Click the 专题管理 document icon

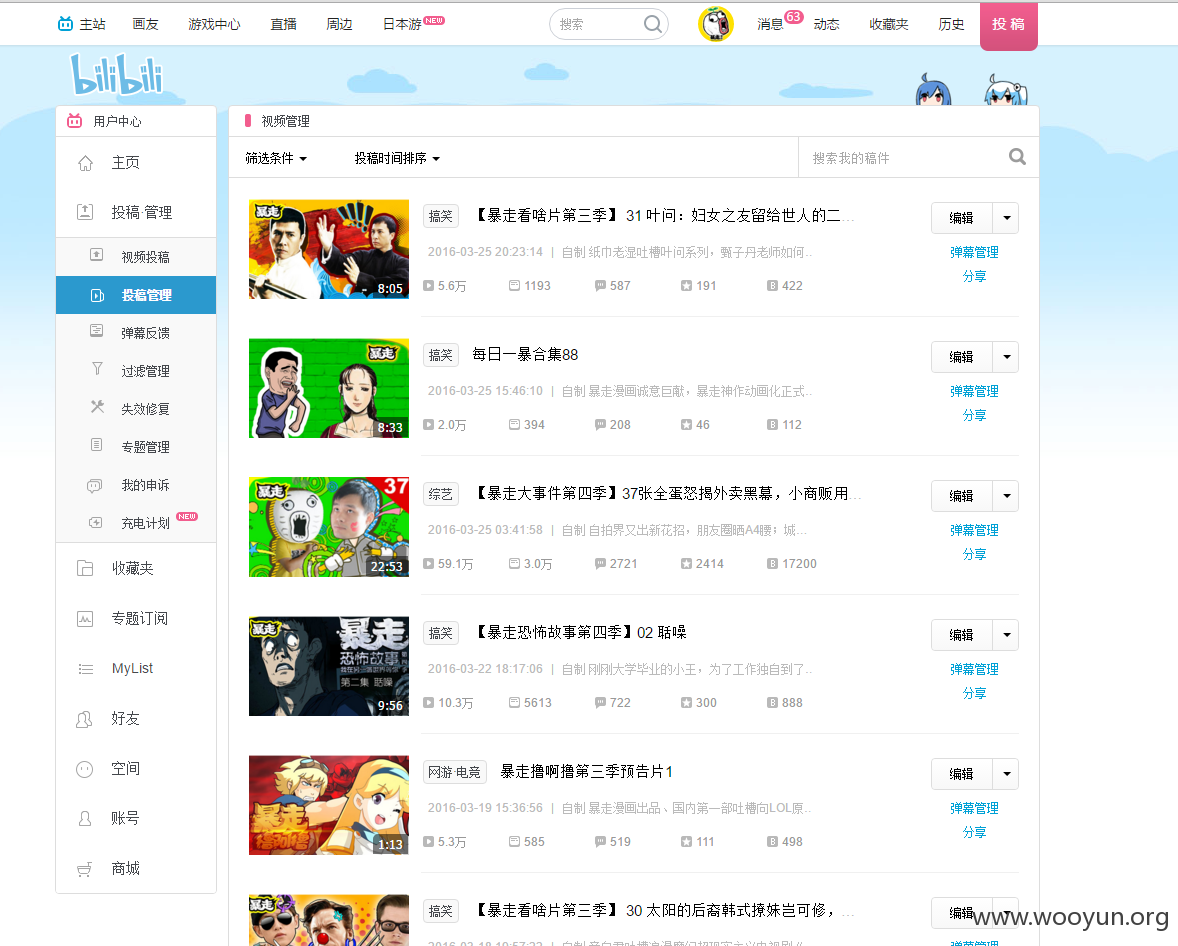click(97, 445)
